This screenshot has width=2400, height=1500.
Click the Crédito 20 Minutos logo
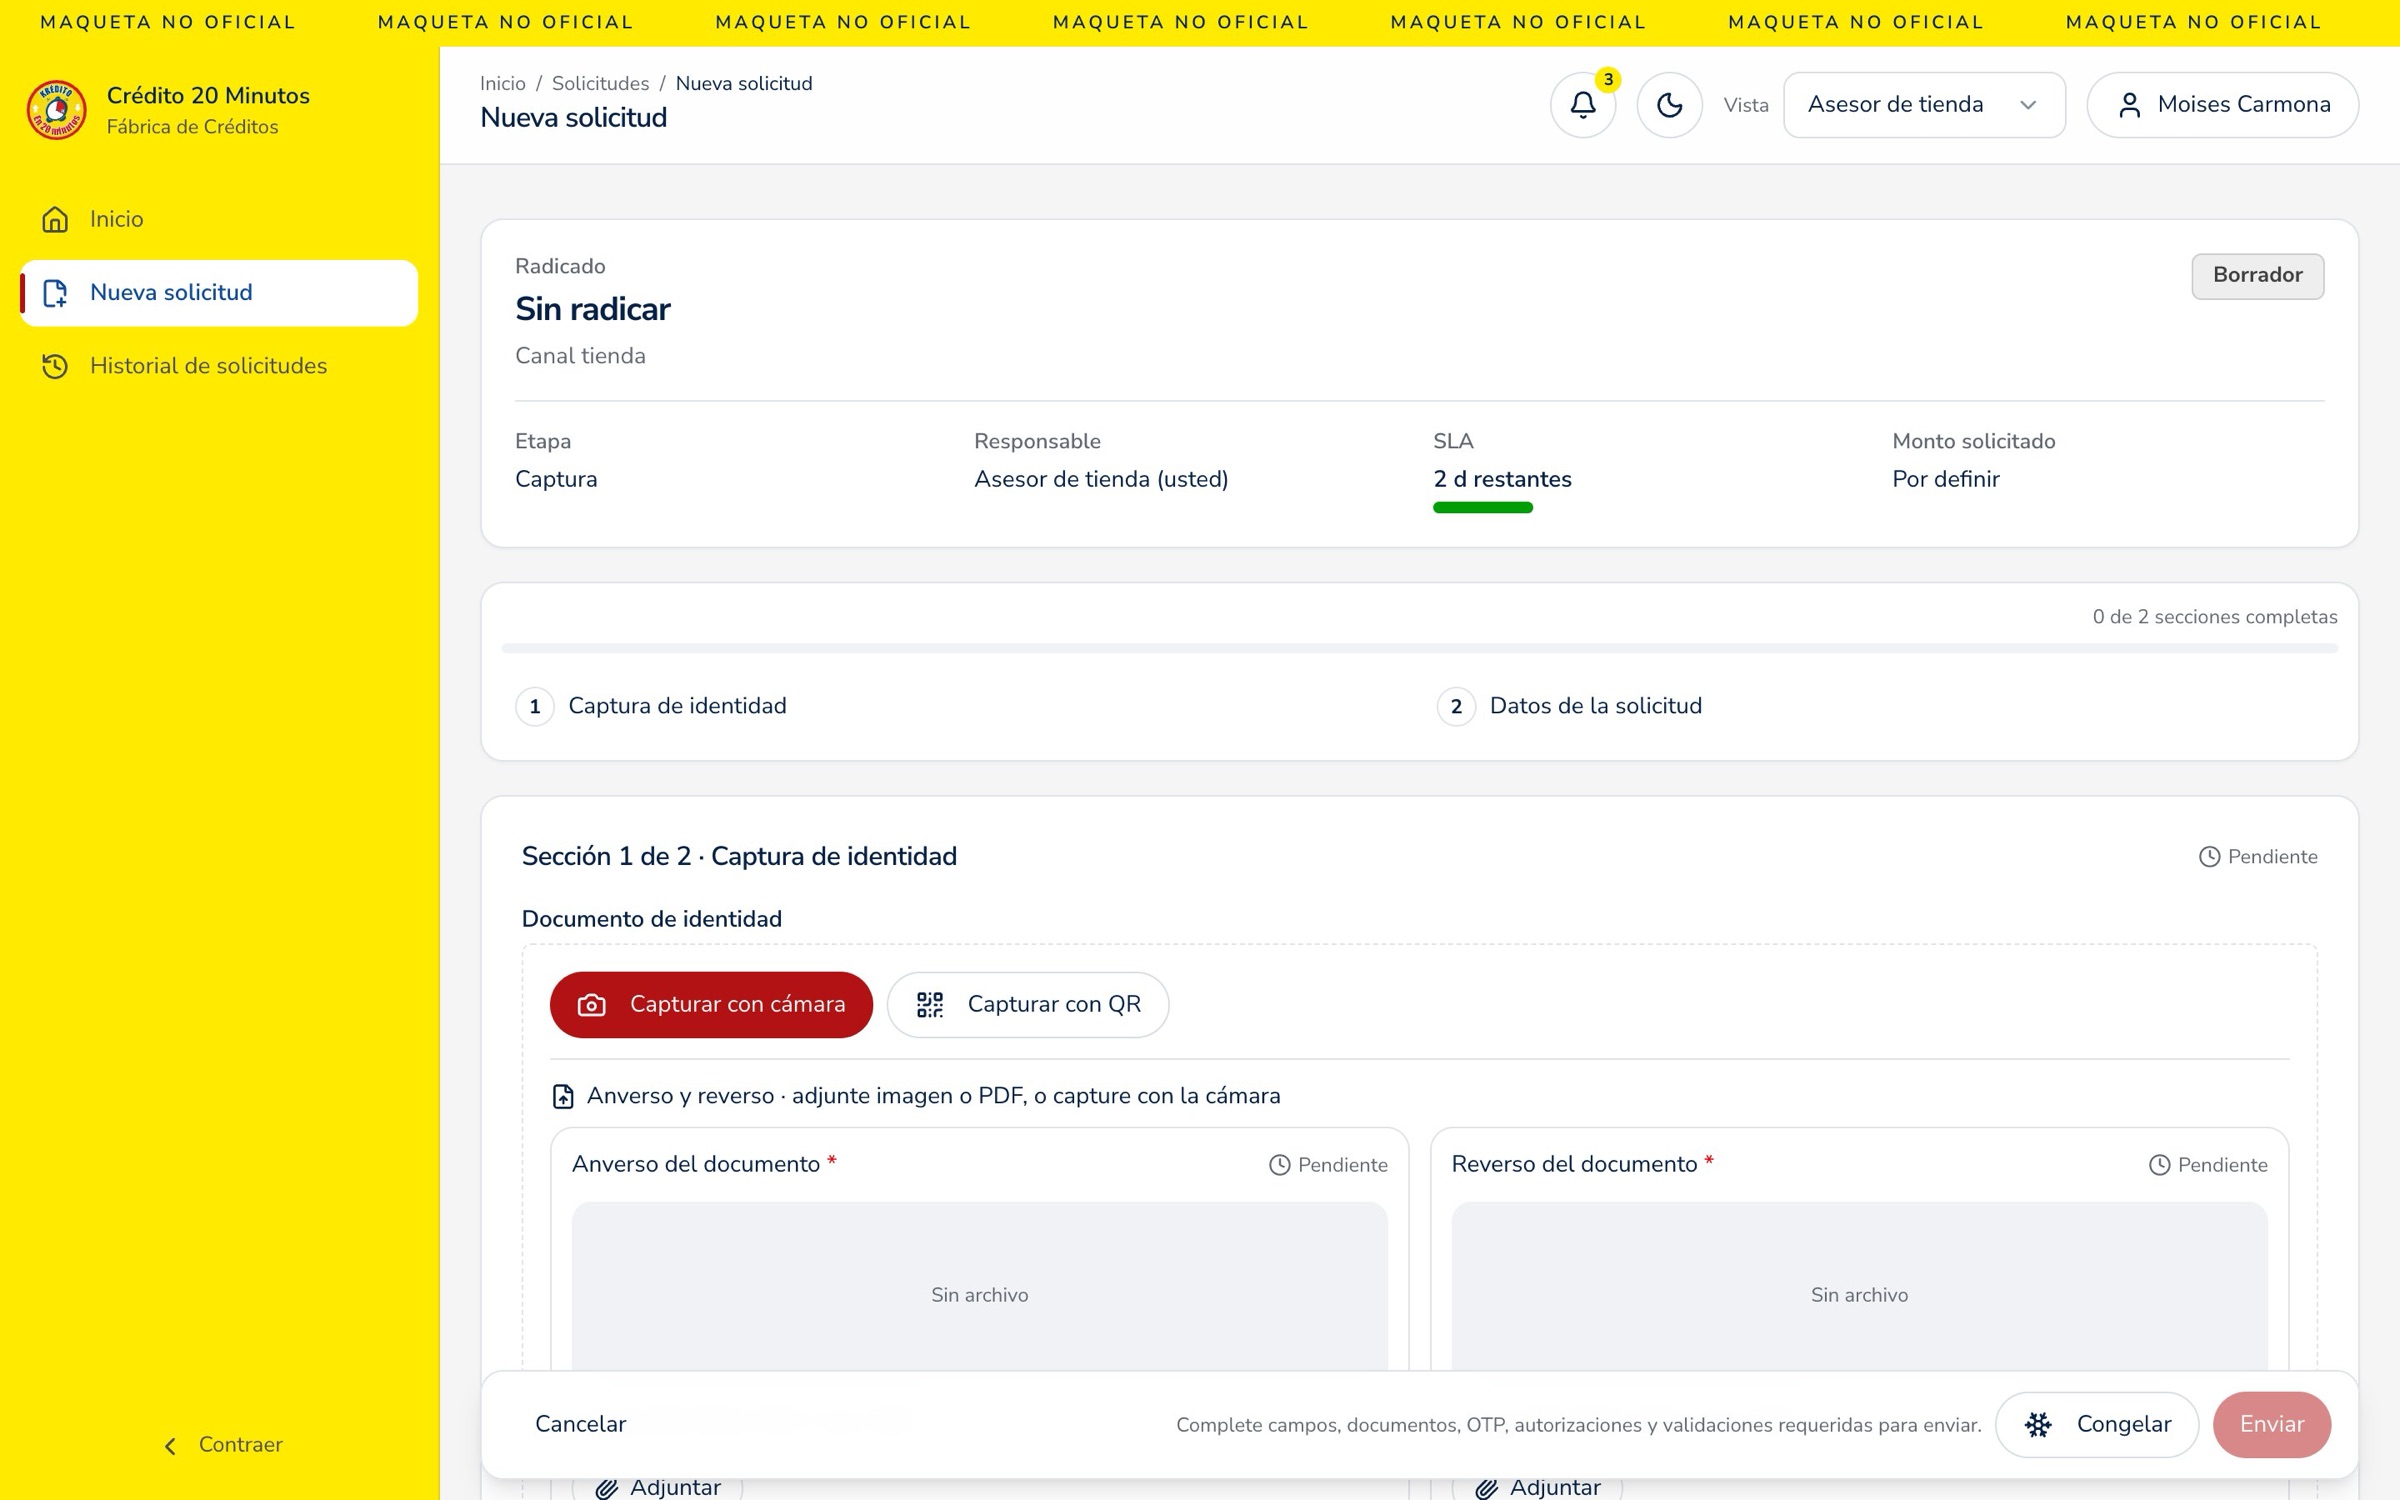(x=56, y=110)
